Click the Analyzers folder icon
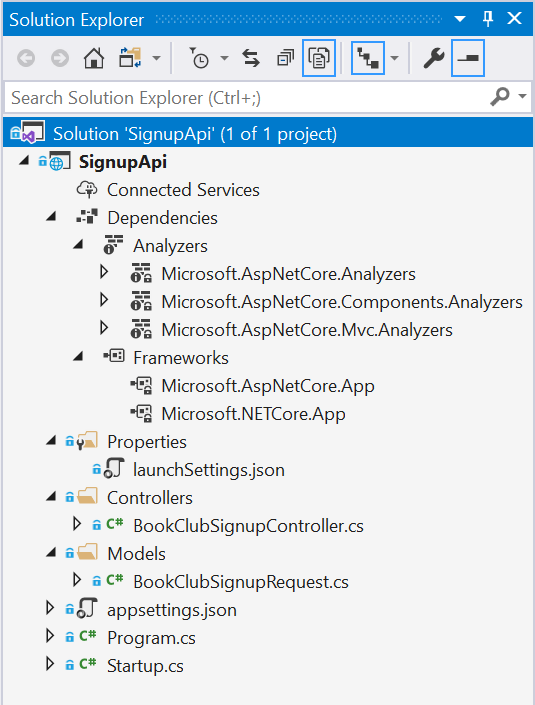535x705 pixels. click(x=113, y=245)
